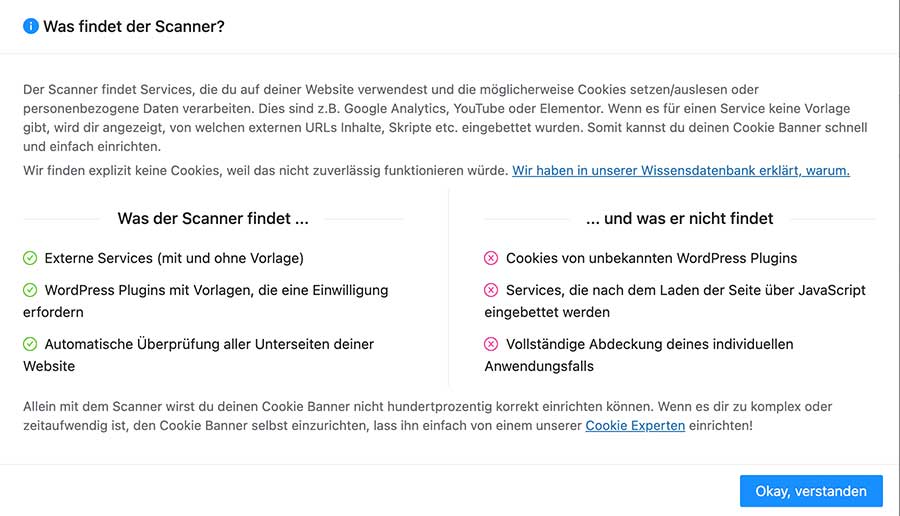The width and height of the screenshot is (900, 516).
Task: Open the Wissensdatenbank explanation link
Action: click(680, 171)
